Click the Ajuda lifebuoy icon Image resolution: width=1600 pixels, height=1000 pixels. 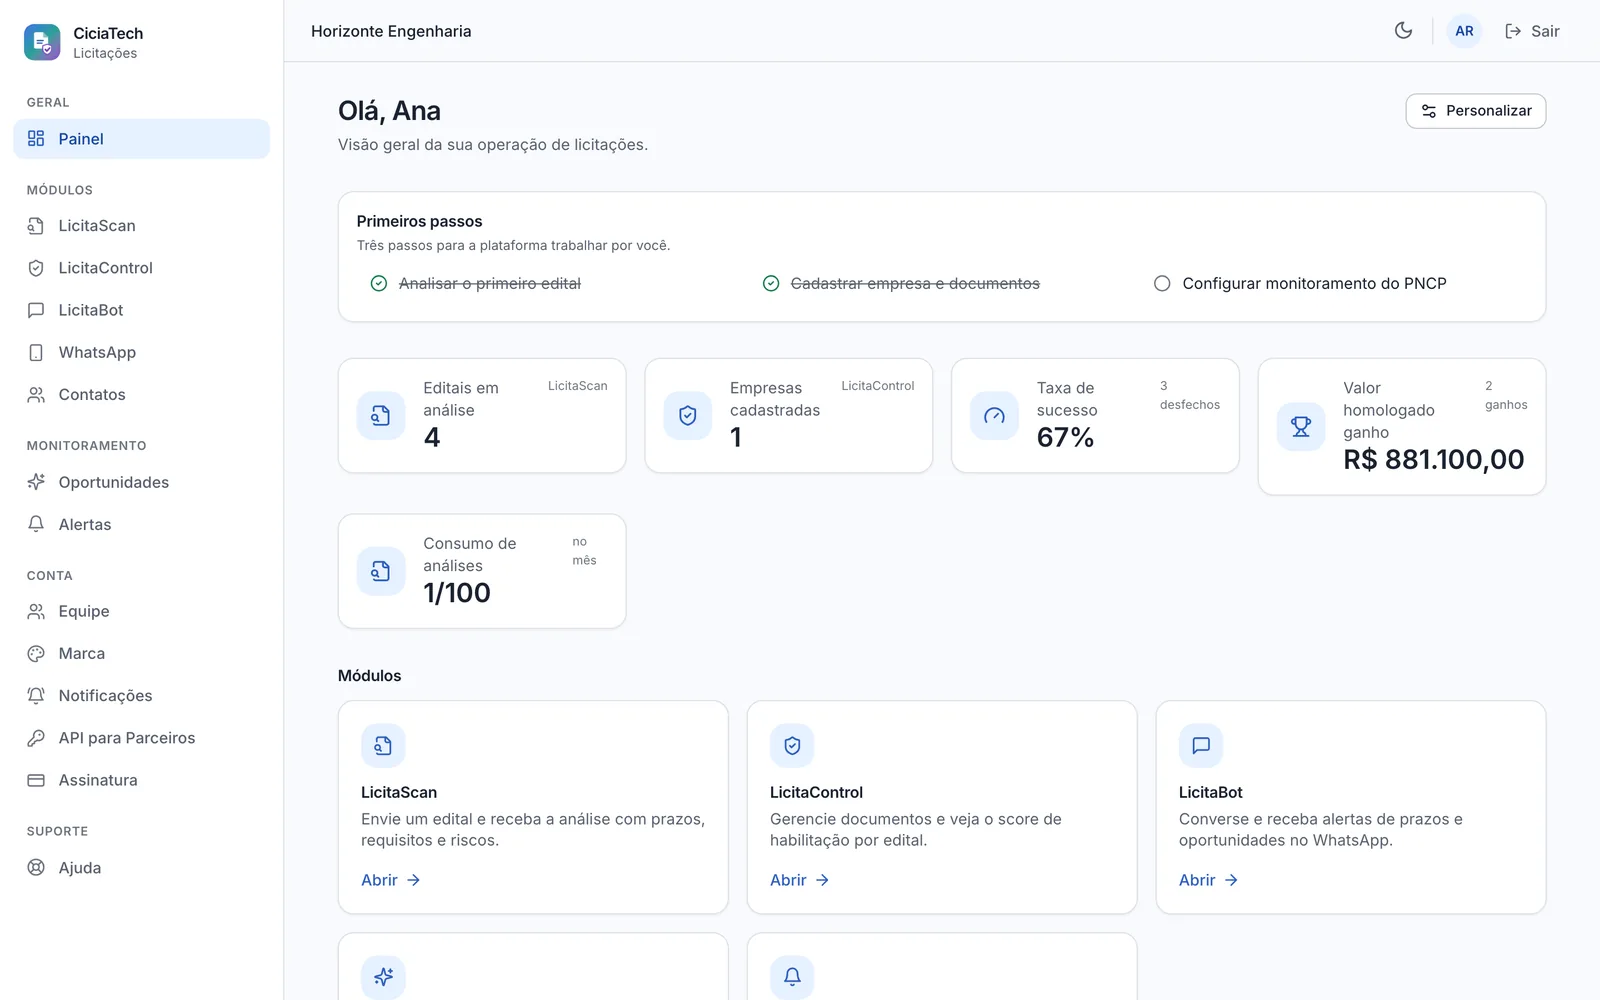(36, 868)
